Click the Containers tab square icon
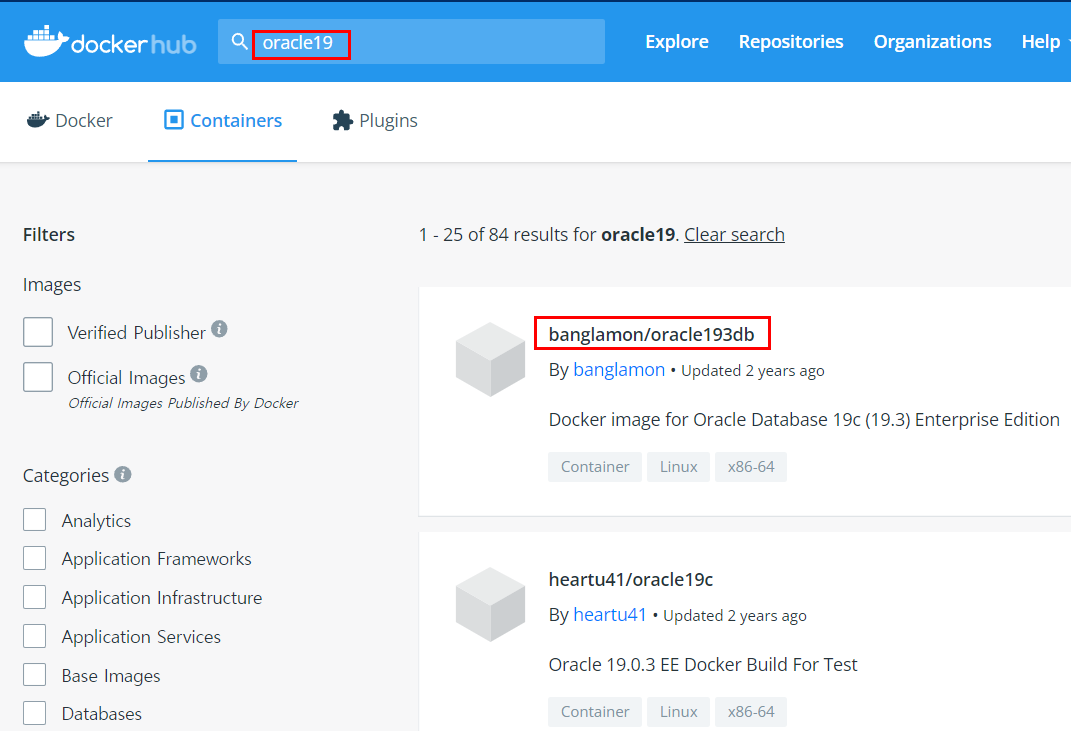 pos(173,120)
